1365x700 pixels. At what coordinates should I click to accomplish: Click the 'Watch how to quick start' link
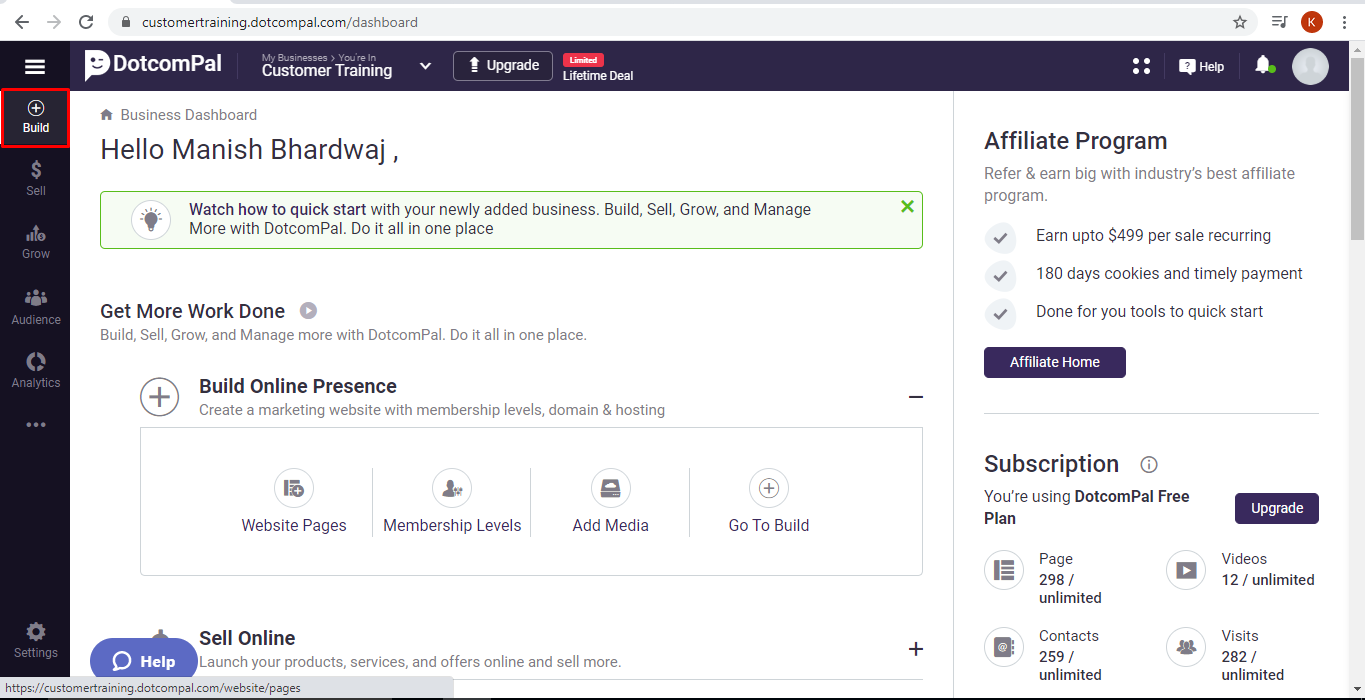[x=278, y=210]
